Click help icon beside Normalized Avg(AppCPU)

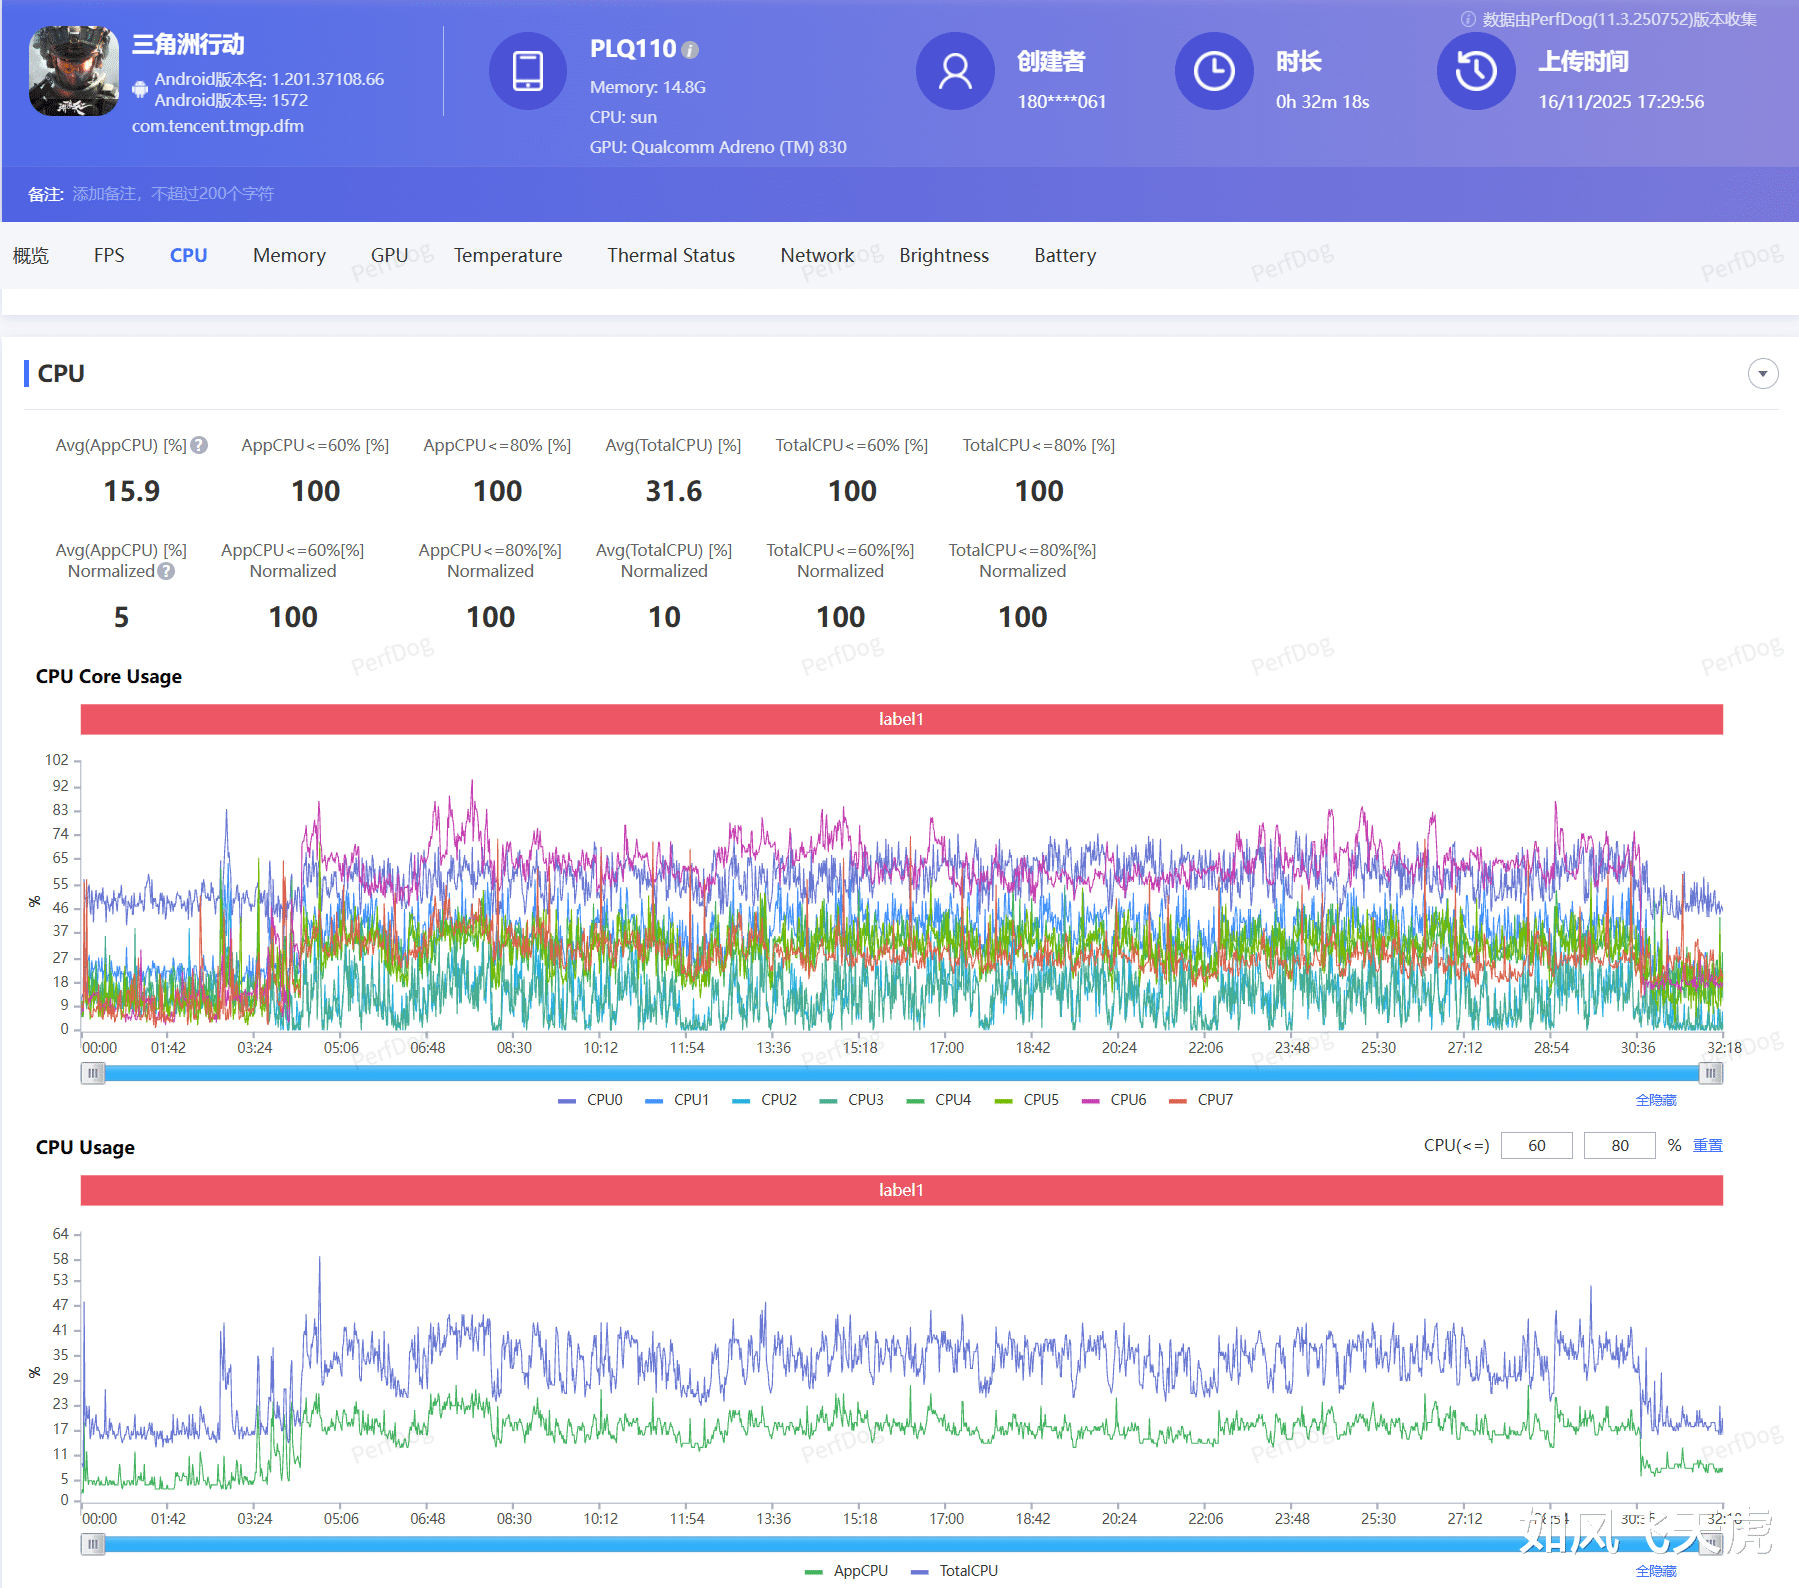coord(166,571)
